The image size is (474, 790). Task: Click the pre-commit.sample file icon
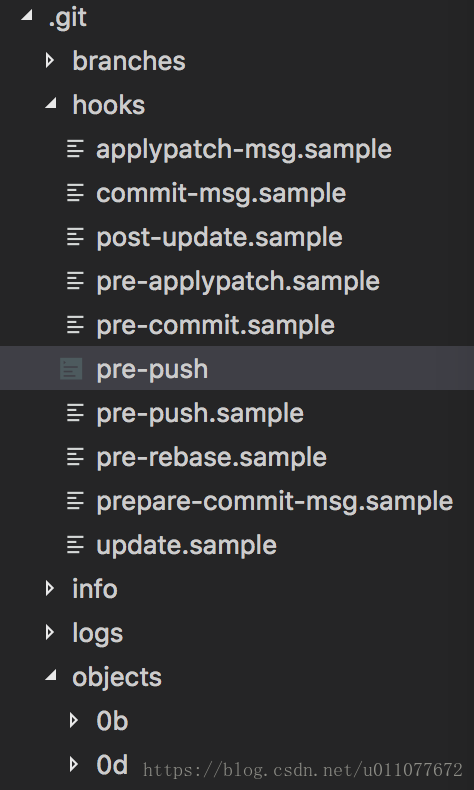tap(76, 325)
